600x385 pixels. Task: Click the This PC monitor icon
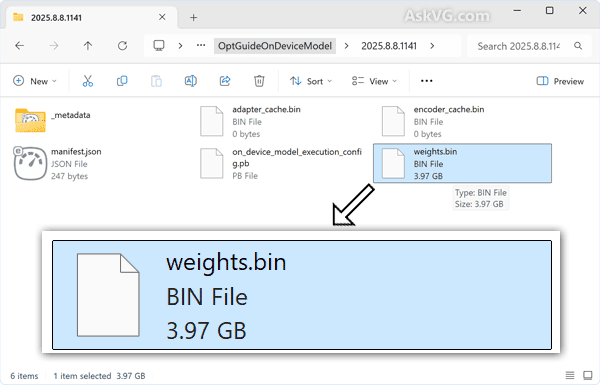tap(159, 46)
